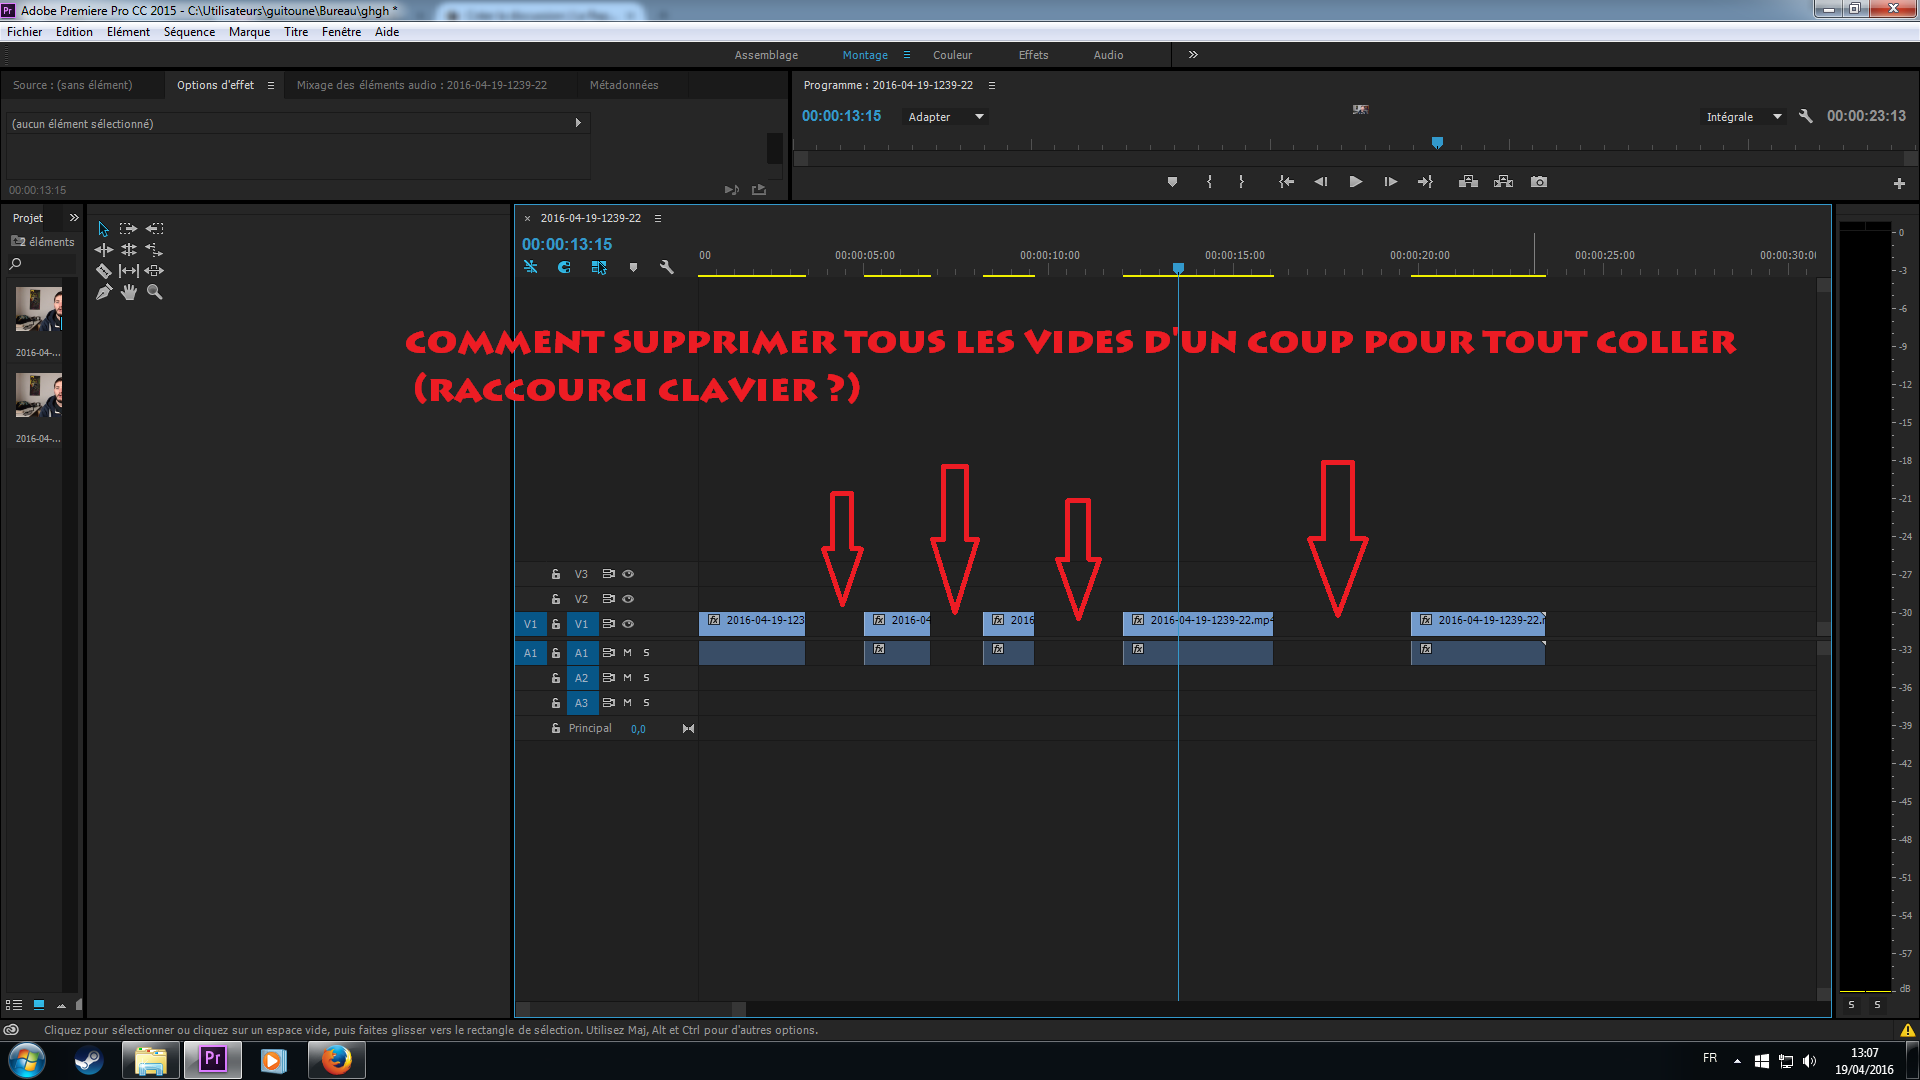Hide the V1 track output with the eye icon
The height and width of the screenshot is (1080, 1920).
coord(627,624)
